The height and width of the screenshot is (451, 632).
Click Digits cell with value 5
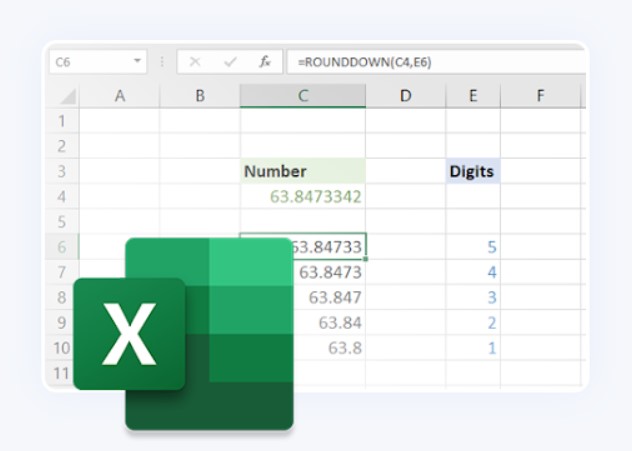coord(473,247)
